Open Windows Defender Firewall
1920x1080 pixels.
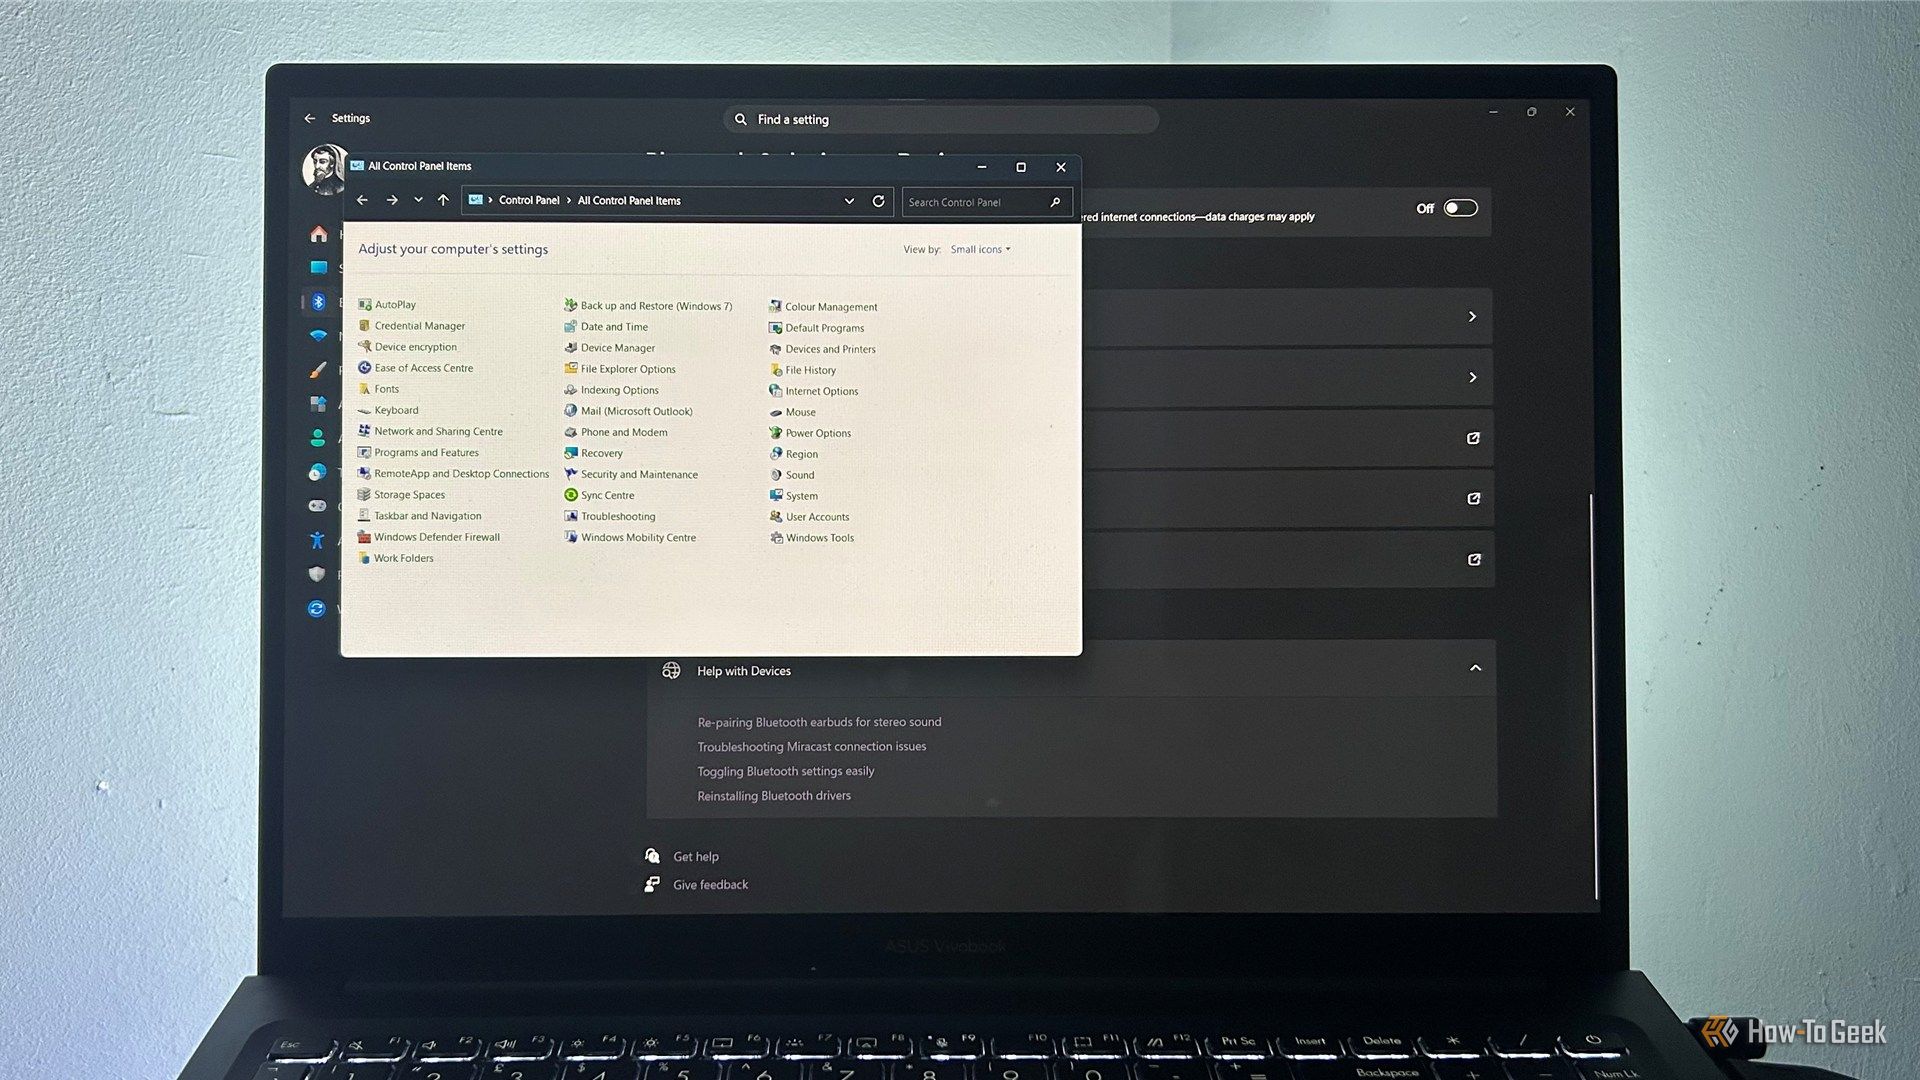pyautogui.click(x=428, y=537)
